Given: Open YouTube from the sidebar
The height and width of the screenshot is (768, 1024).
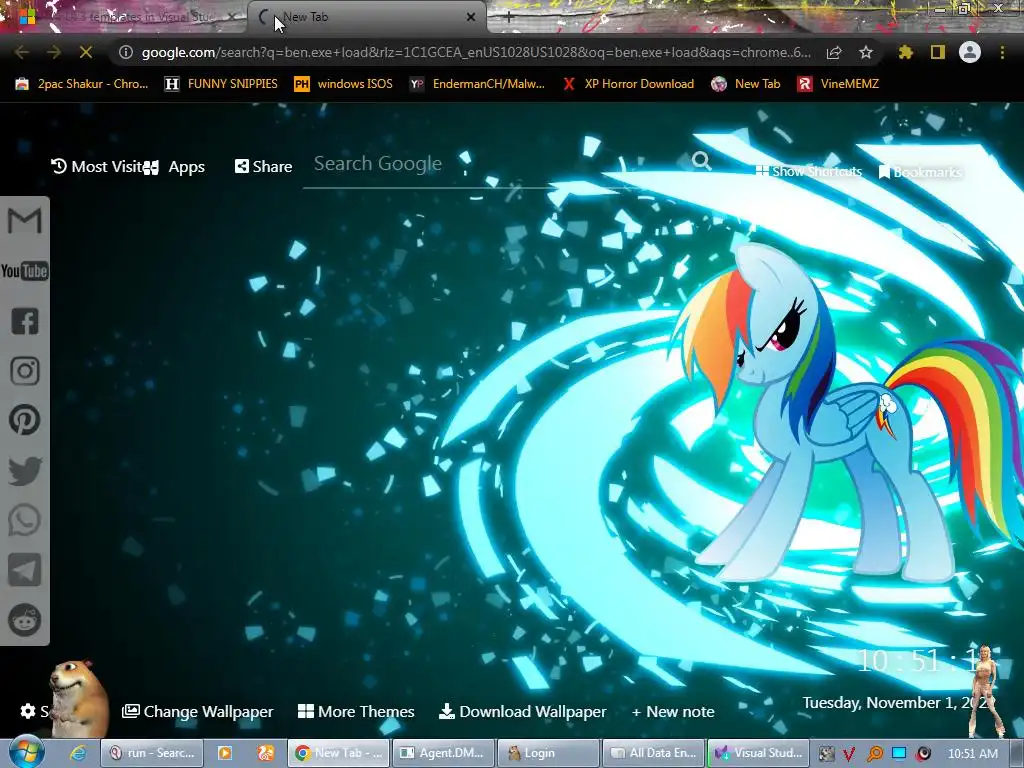Looking at the screenshot, I should click(x=25, y=271).
